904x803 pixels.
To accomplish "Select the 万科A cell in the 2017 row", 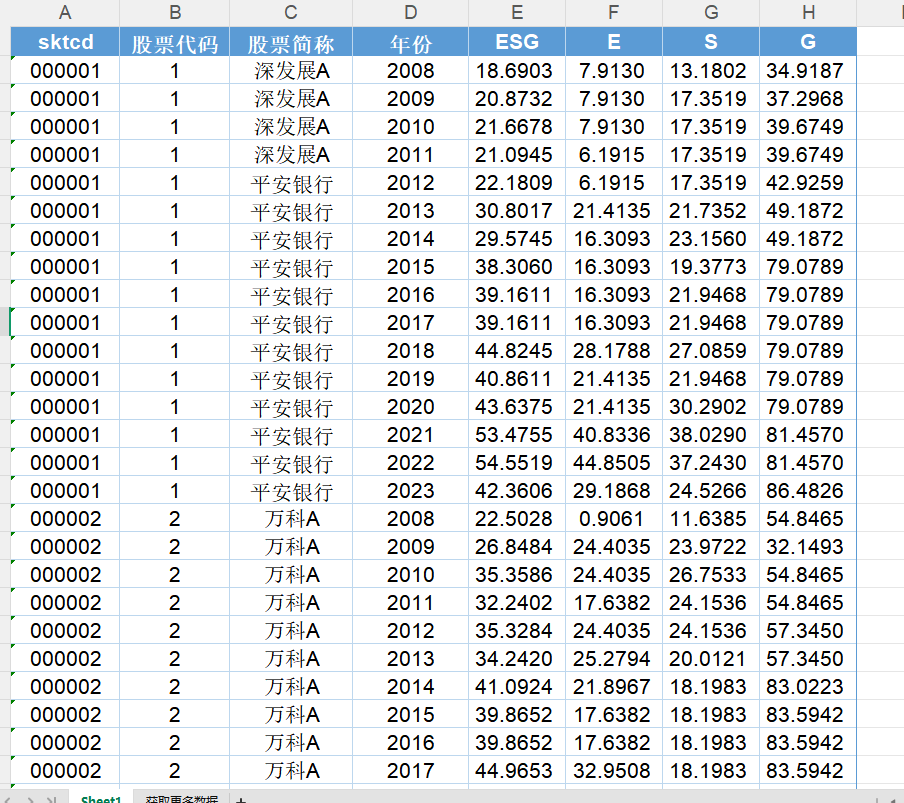I will pyautogui.click(x=291, y=770).
